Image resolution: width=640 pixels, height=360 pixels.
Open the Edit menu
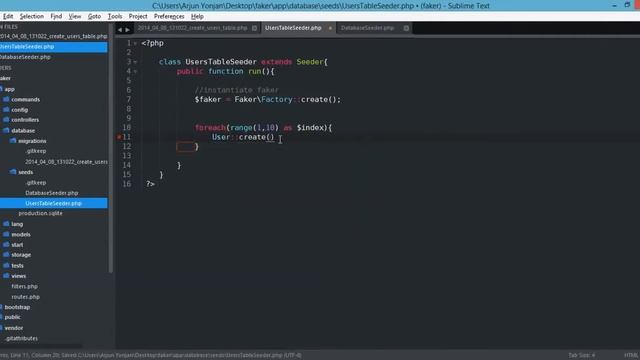click(x=8, y=16)
